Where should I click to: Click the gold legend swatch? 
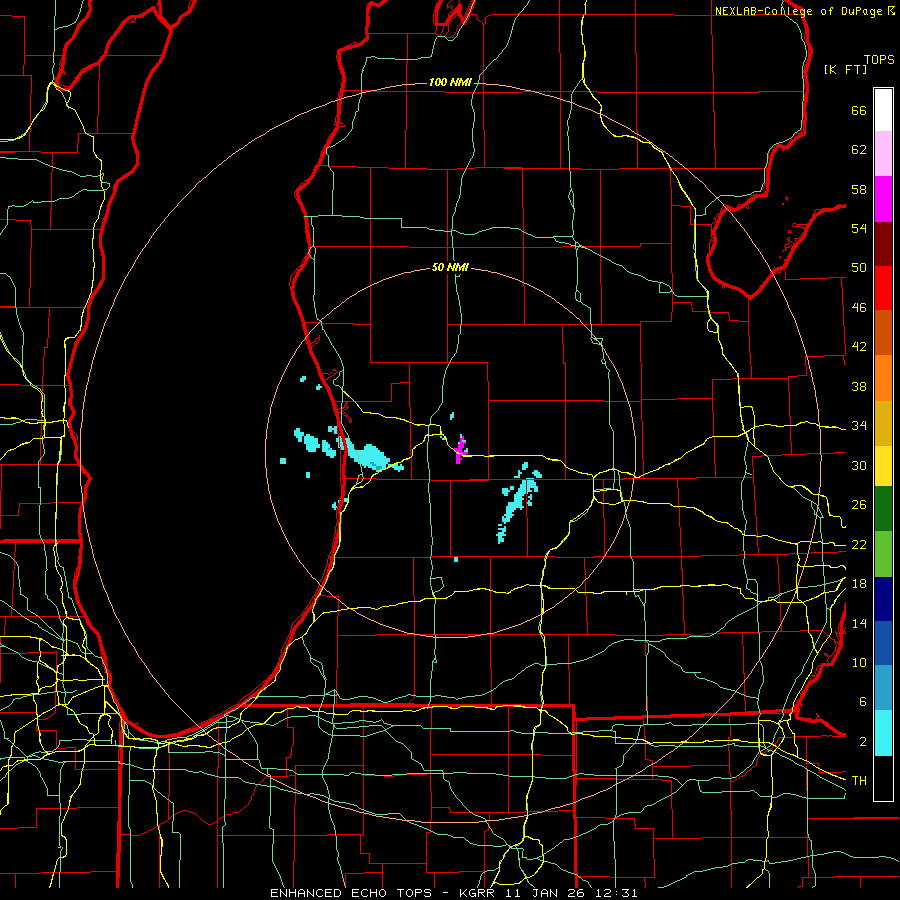tap(883, 423)
